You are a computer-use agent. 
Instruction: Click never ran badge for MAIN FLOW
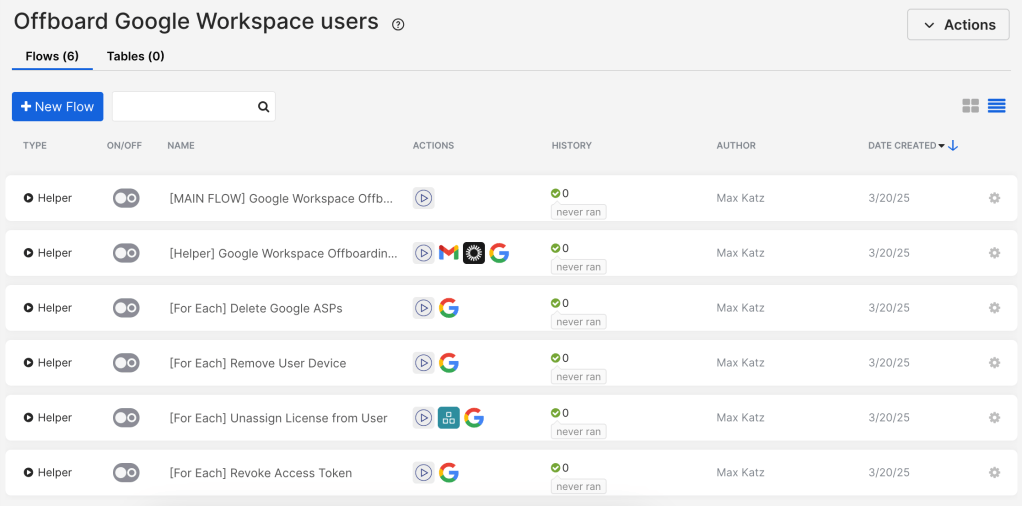tap(579, 212)
